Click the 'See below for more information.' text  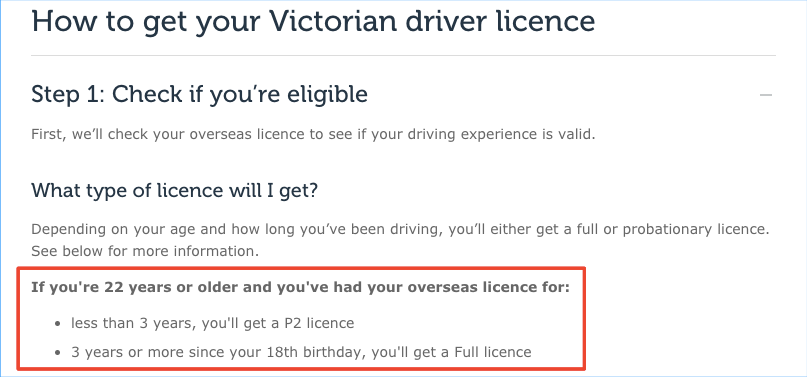[x=145, y=252]
